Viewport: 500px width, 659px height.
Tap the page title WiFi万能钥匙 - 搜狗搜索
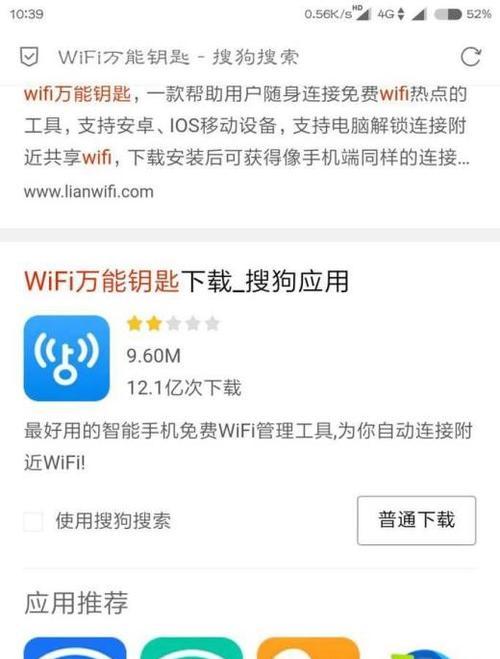point(178,57)
